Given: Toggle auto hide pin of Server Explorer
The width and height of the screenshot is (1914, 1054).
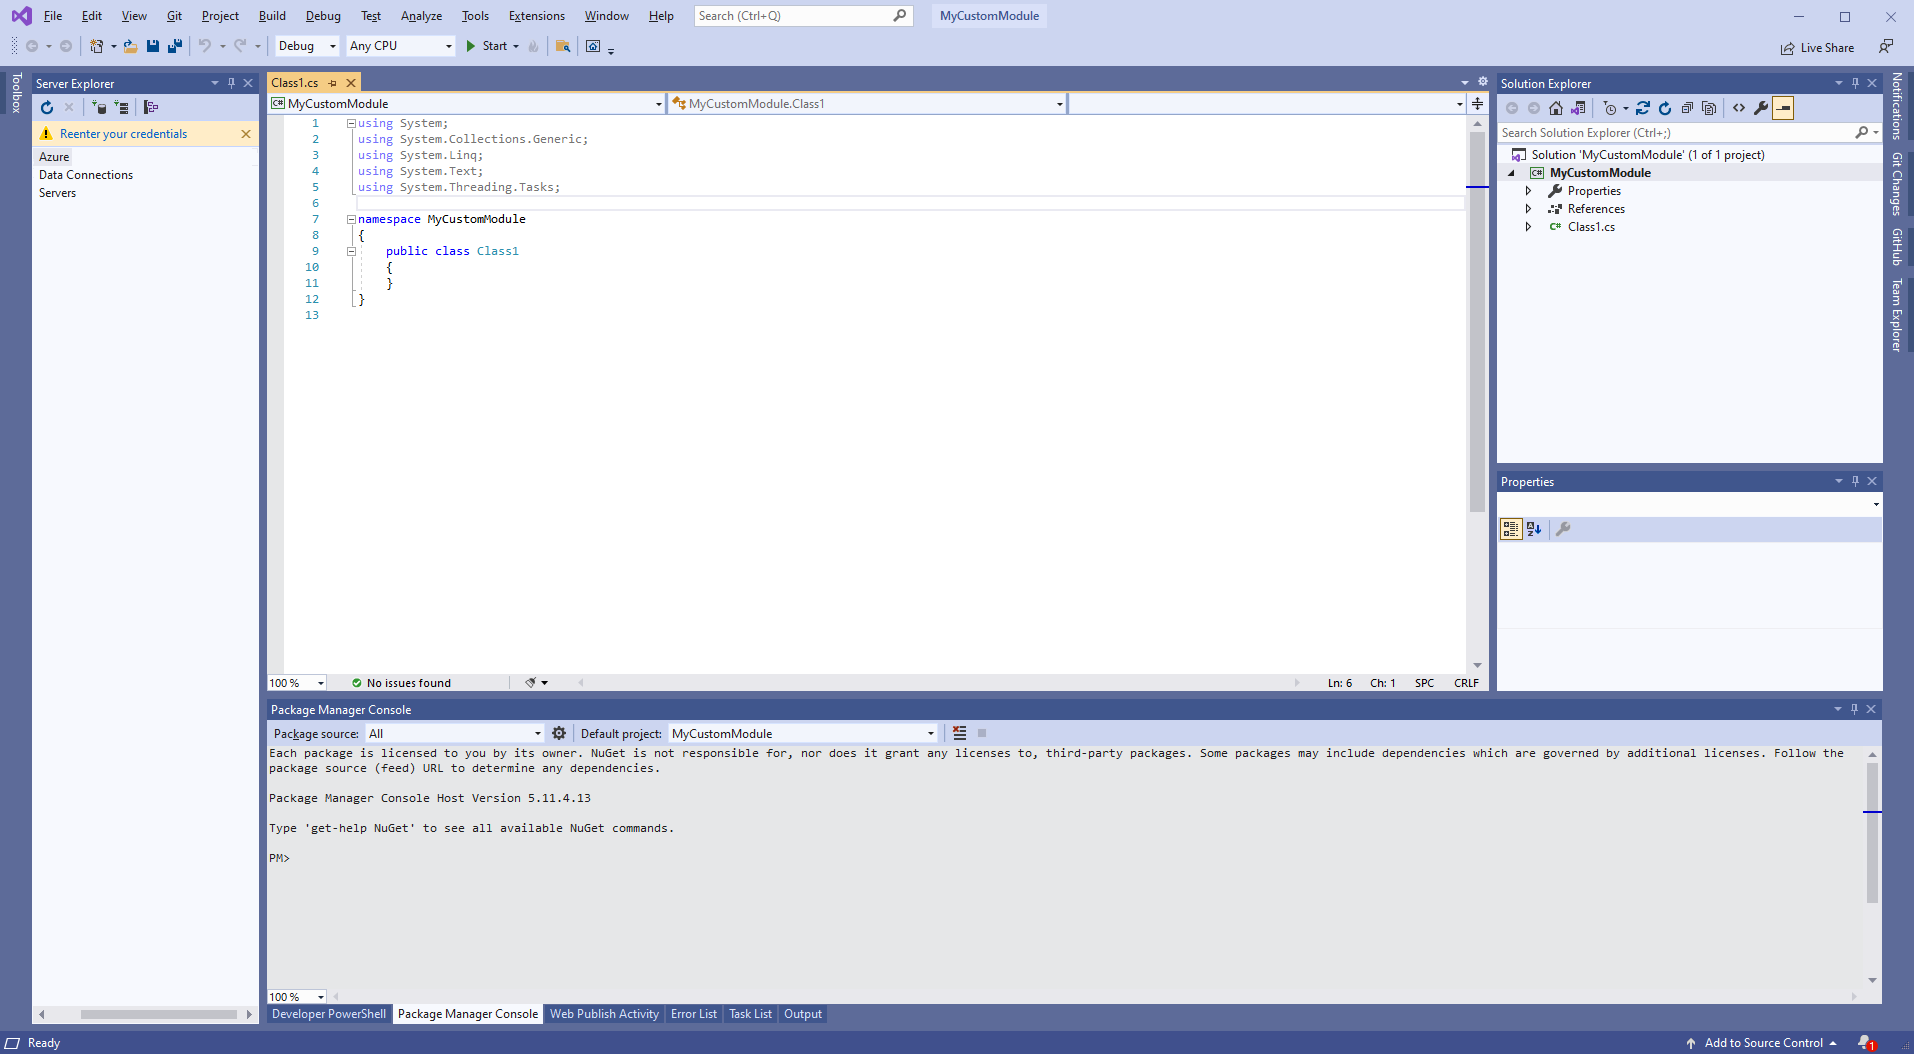Looking at the screenshot, I should point(231,83).
